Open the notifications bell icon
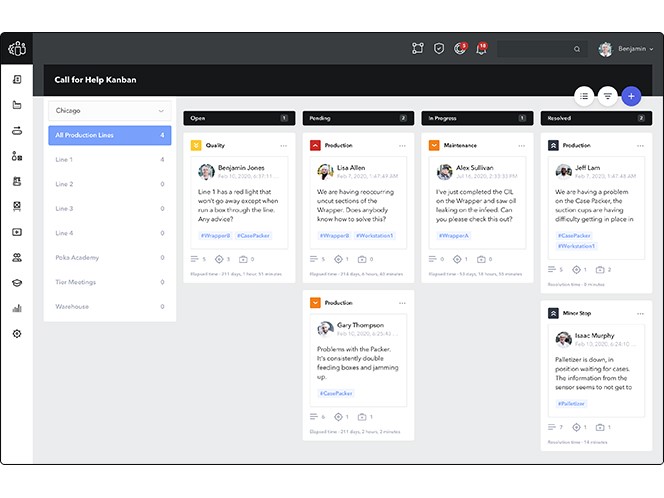Screen dimensions: 664x498 click(481, 48)
